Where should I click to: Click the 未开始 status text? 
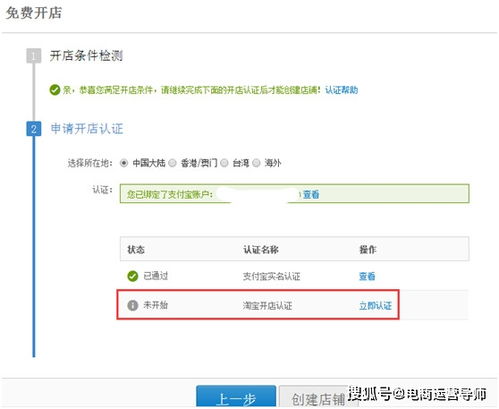pyautogui.click(x=155, y=305)
